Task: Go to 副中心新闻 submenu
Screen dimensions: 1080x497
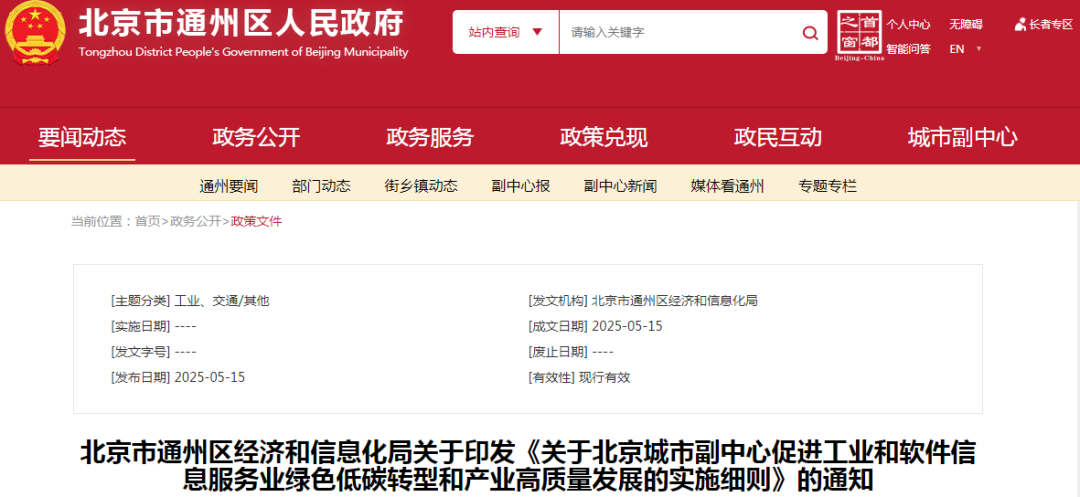Action: click(621, 186)
